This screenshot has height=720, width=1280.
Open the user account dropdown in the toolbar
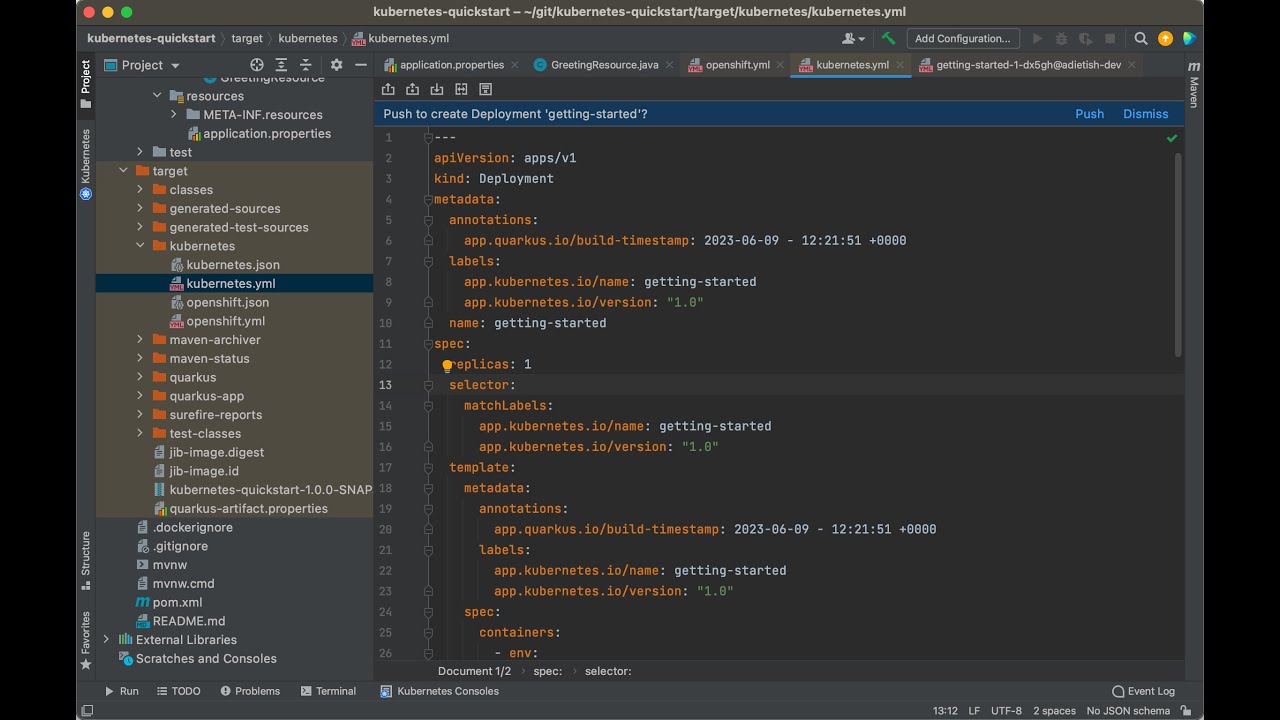(x=854, y=39)
